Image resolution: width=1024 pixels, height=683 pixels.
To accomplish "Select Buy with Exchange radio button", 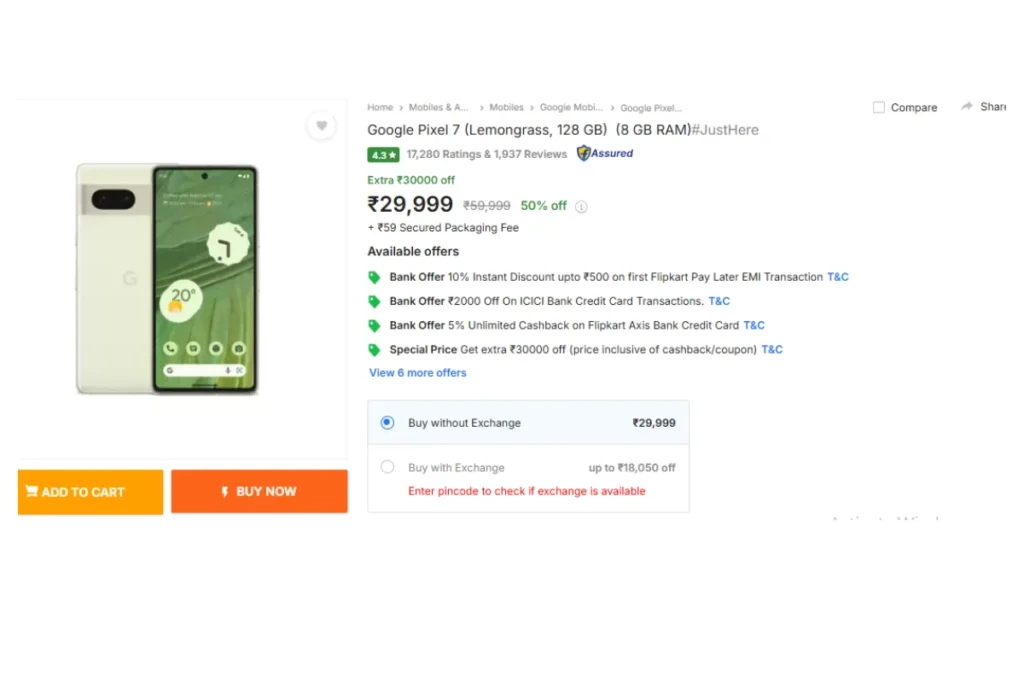I will click(x=387, y=467).
